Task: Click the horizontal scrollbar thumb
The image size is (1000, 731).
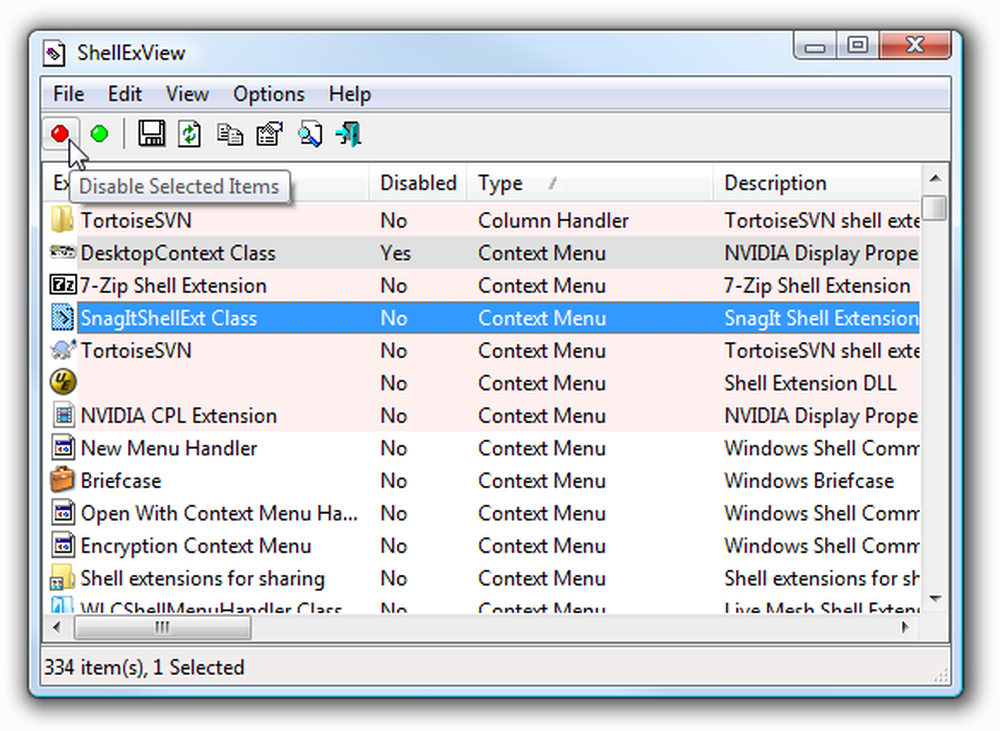Action: click(x=163, y=628)
